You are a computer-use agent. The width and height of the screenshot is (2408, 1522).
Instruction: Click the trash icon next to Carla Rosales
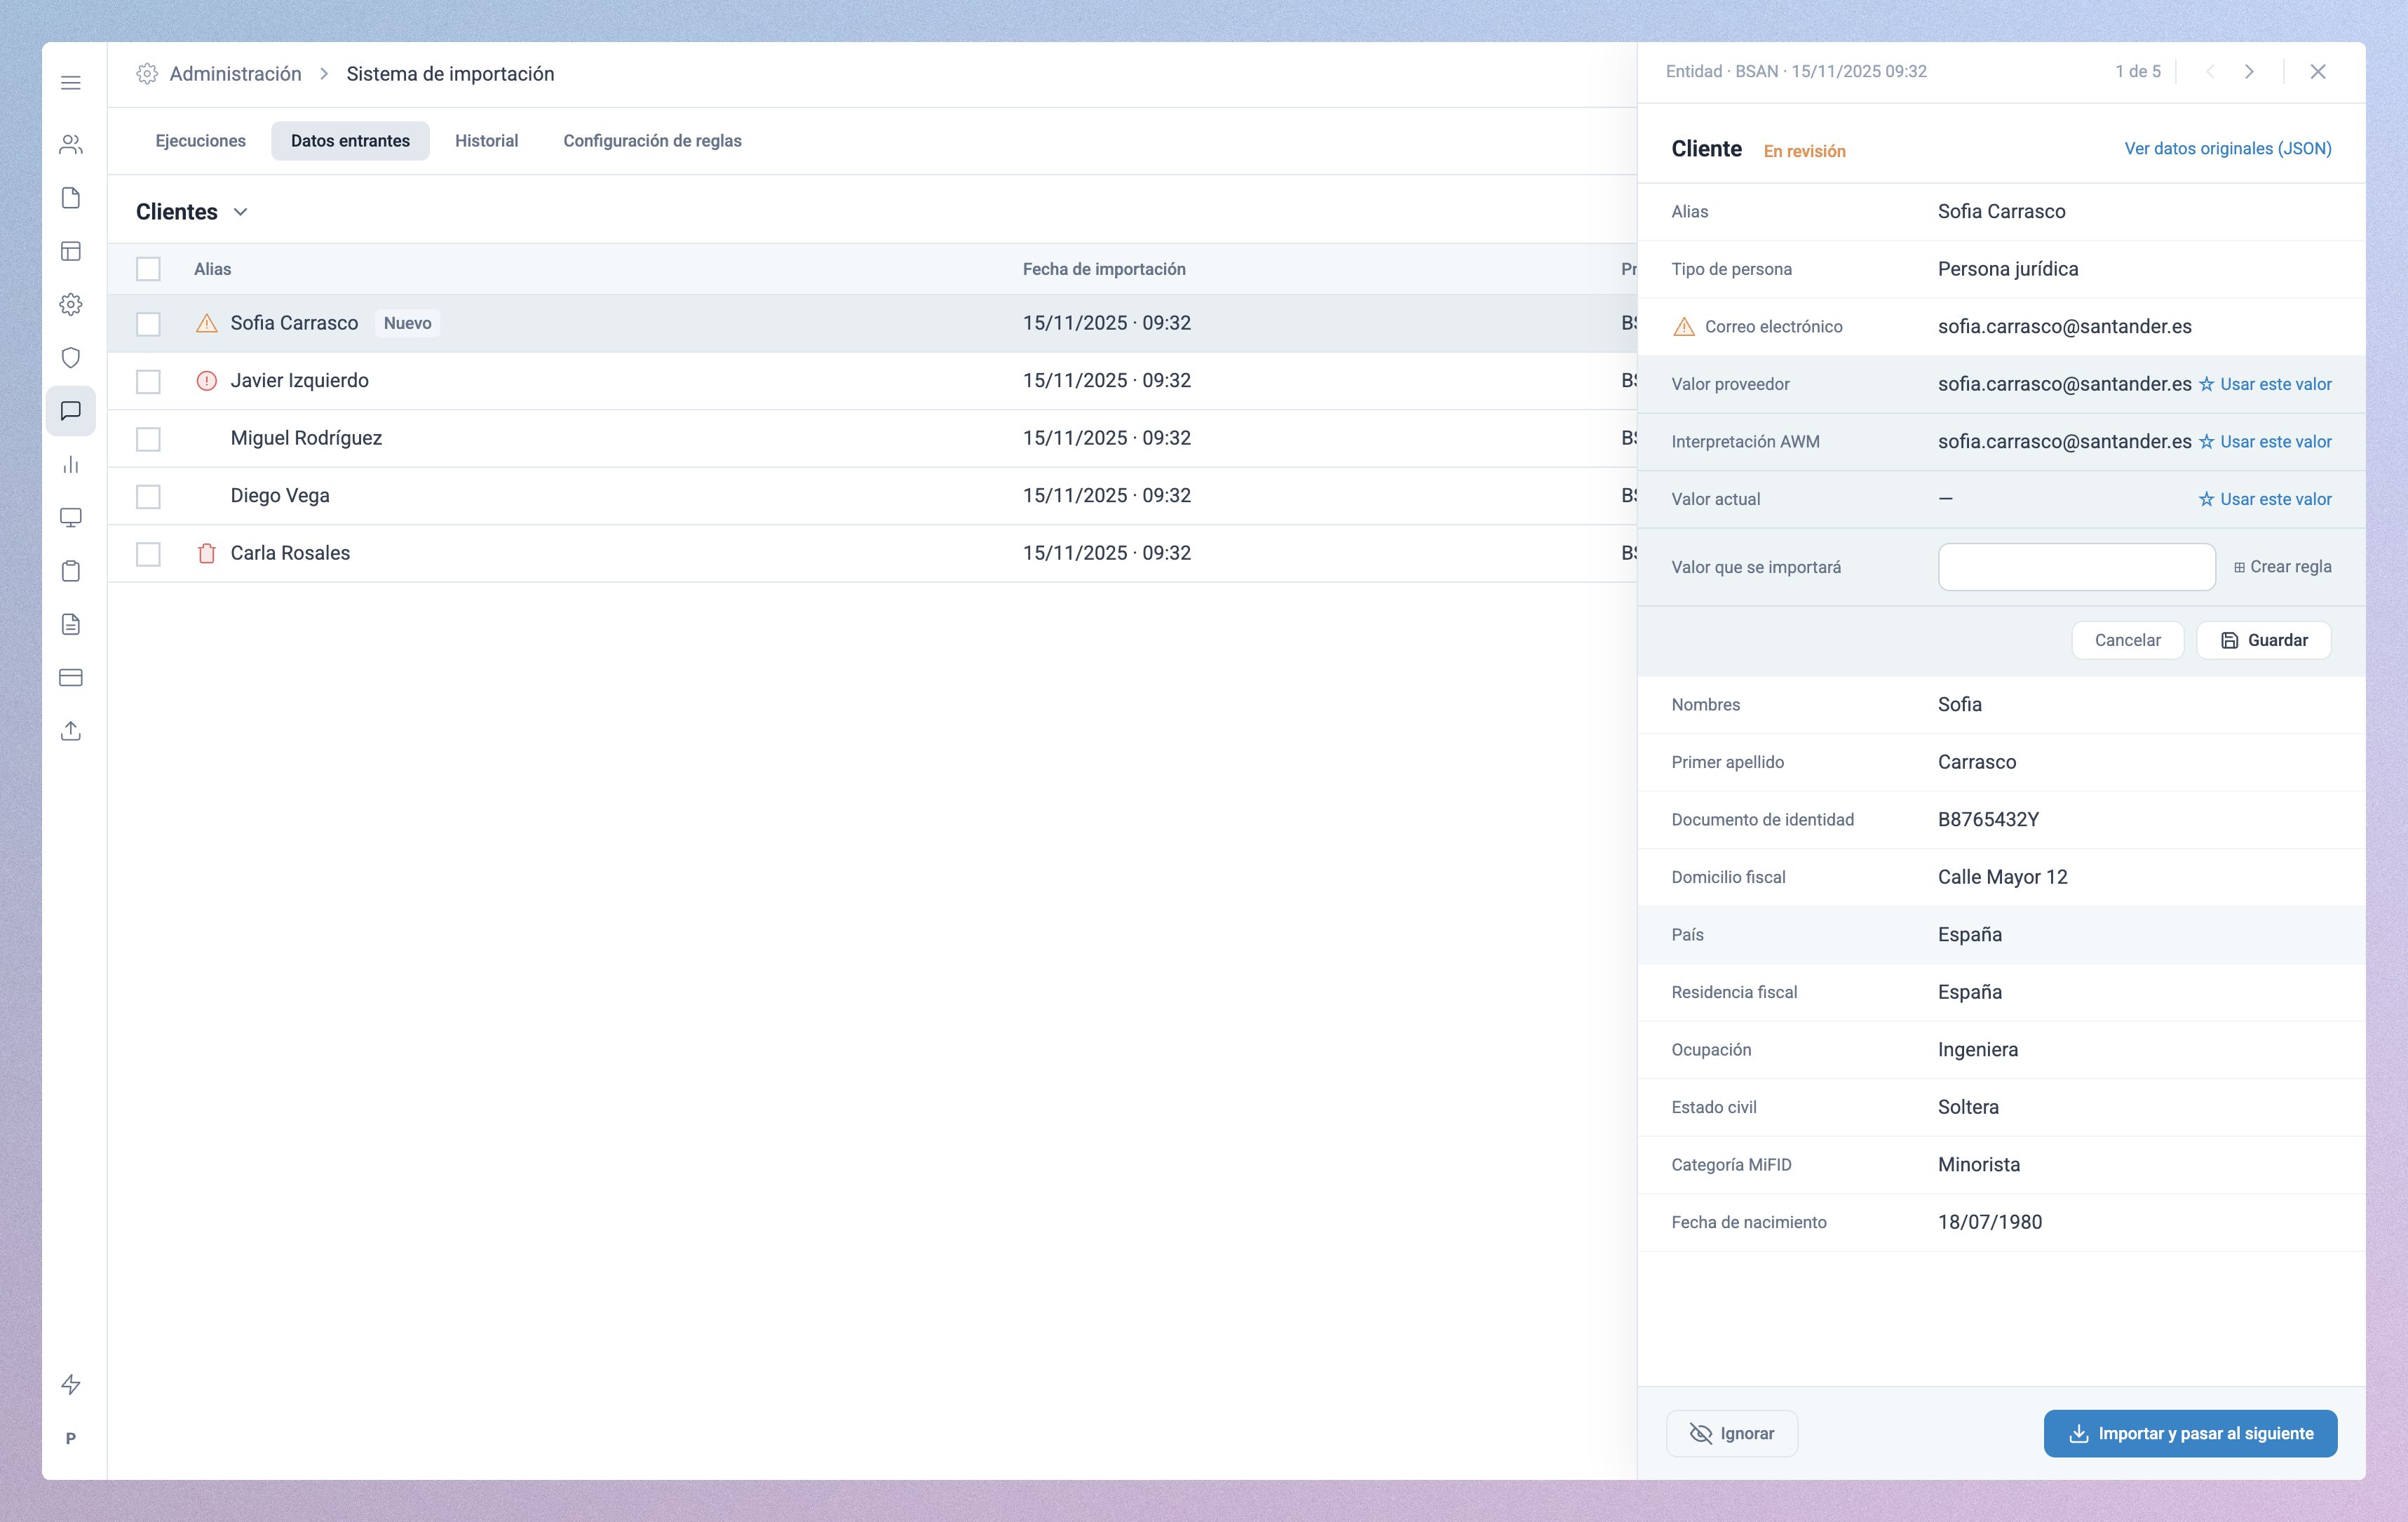(207, 553)
